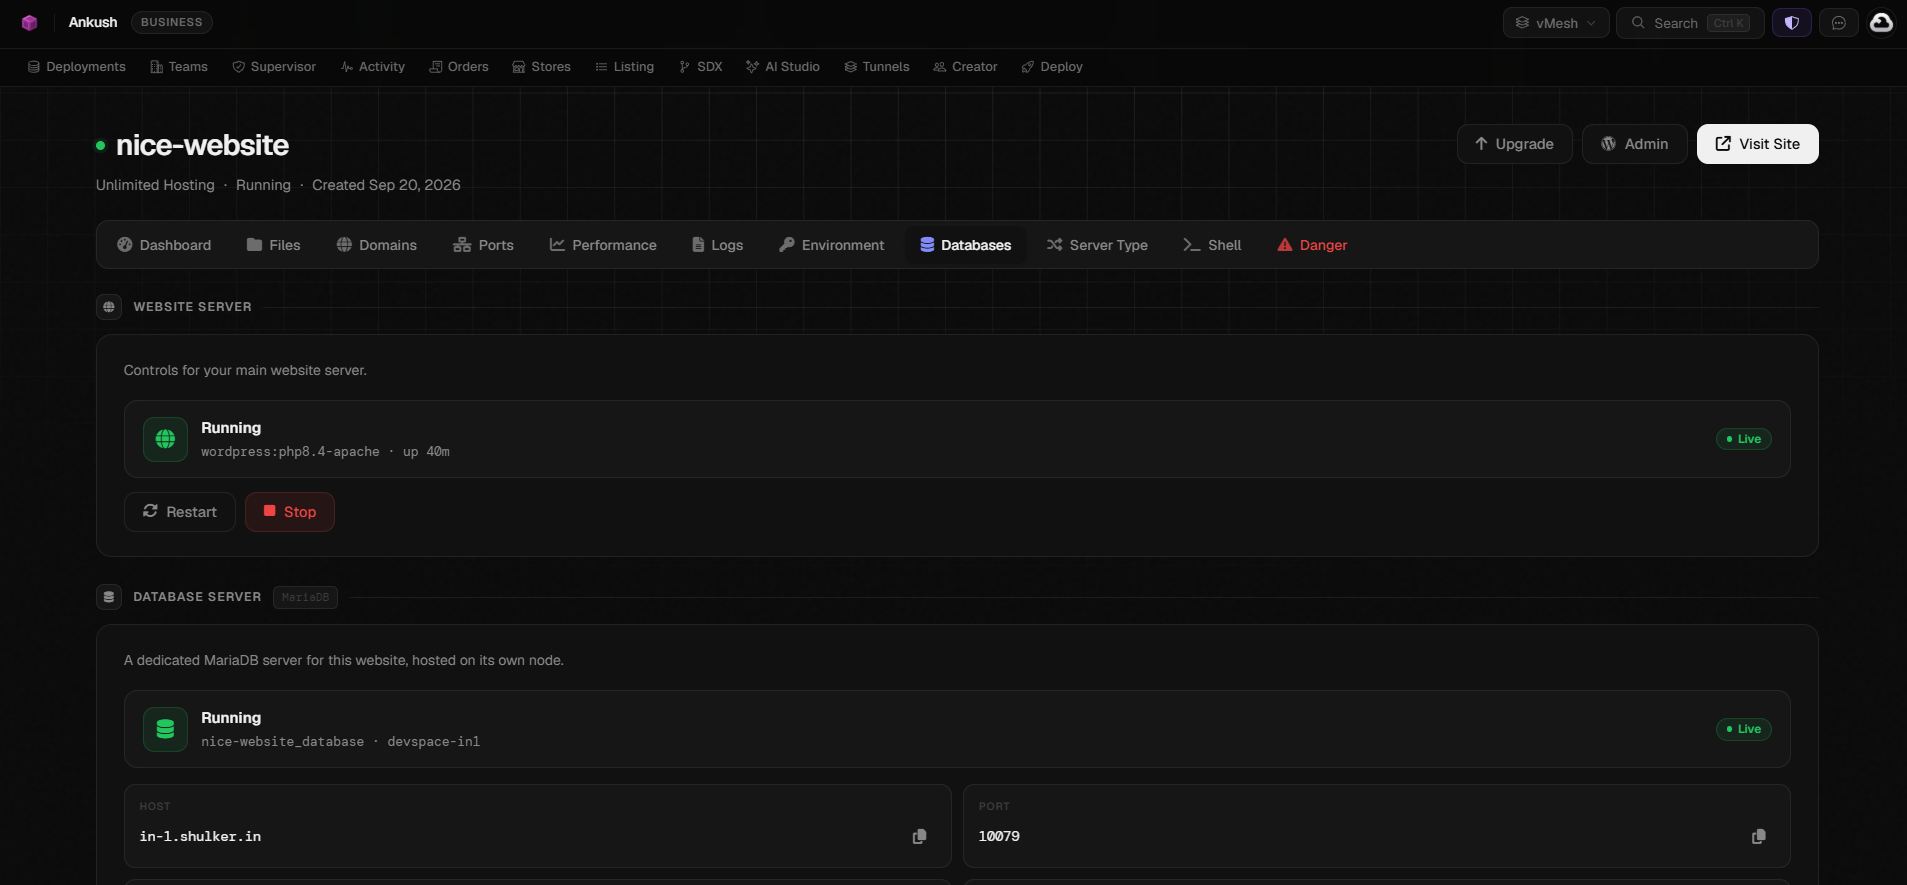Screen dimensions: 1907x885
Task: Open the user avatar menu
Action: 1881,23
